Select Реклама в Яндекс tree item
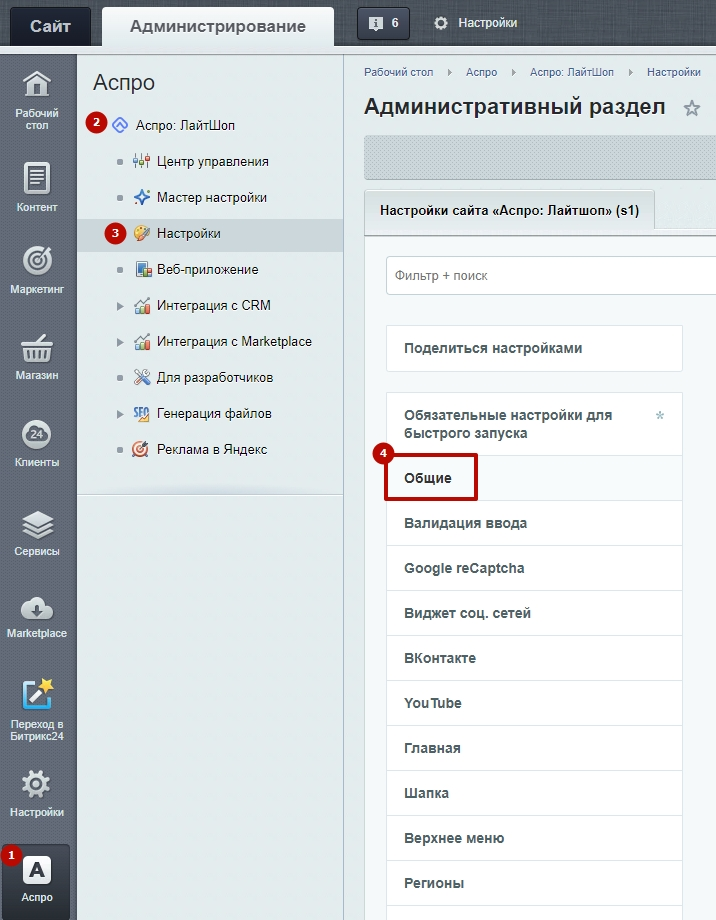Screen dimensions: 716x920 pos(212,449)
